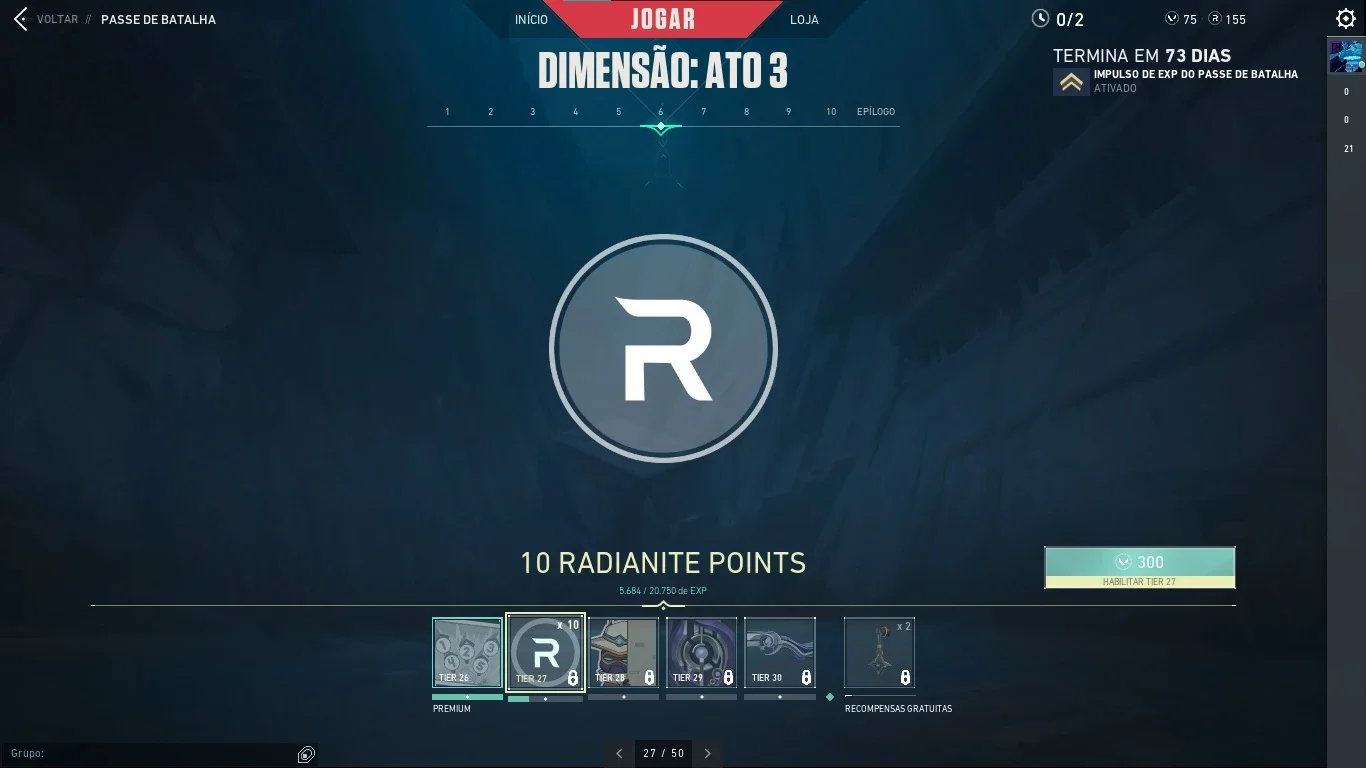Click the 27 / 50 page indicator
This screenshot has height=768, width=1366.
pos(664,753)
